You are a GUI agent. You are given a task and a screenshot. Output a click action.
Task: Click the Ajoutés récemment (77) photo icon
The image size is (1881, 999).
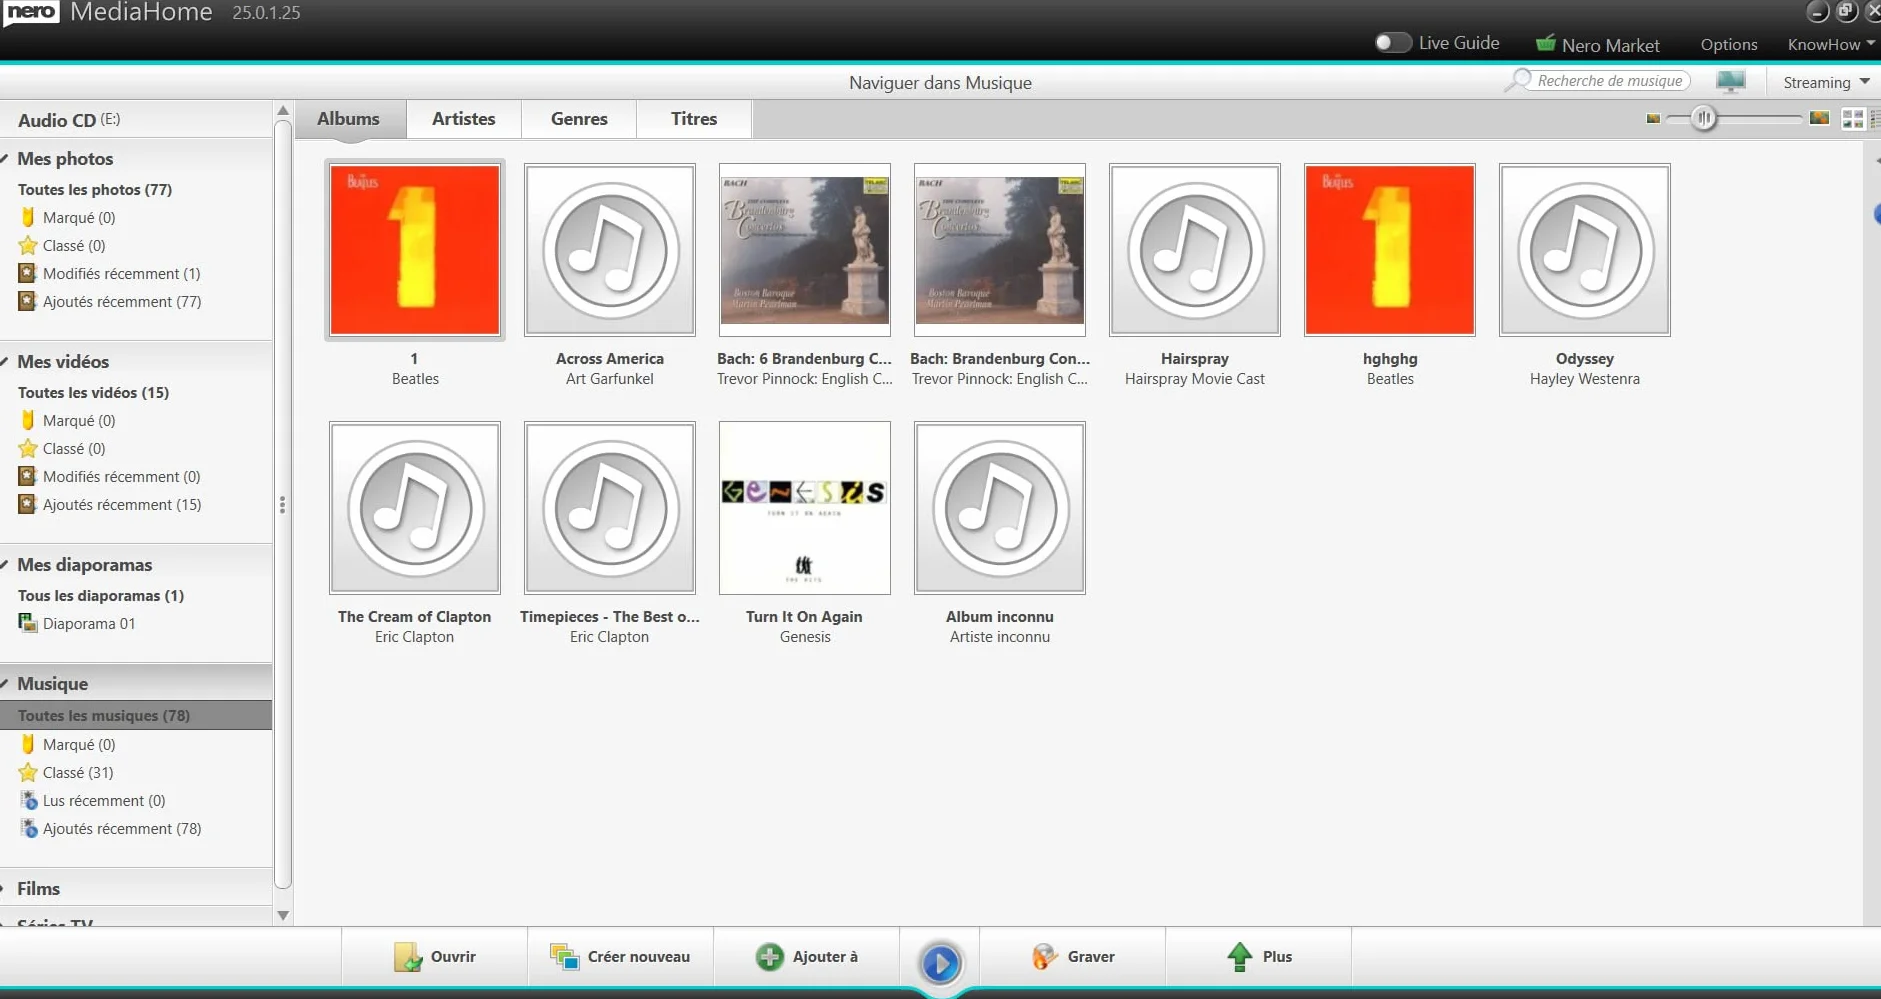point(28,301)
